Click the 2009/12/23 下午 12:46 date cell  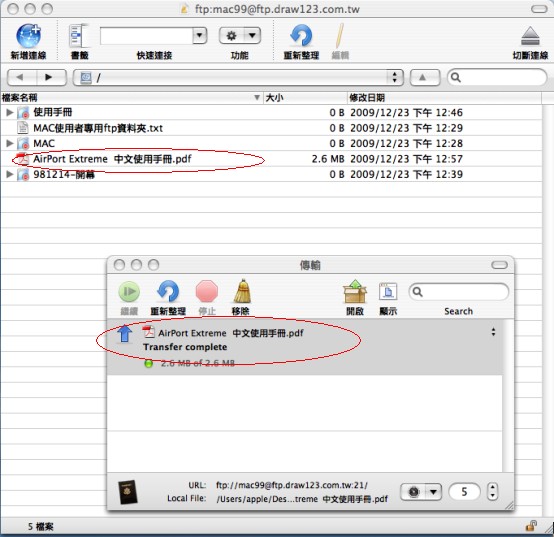pyautogui.click(x=406, y=113)
